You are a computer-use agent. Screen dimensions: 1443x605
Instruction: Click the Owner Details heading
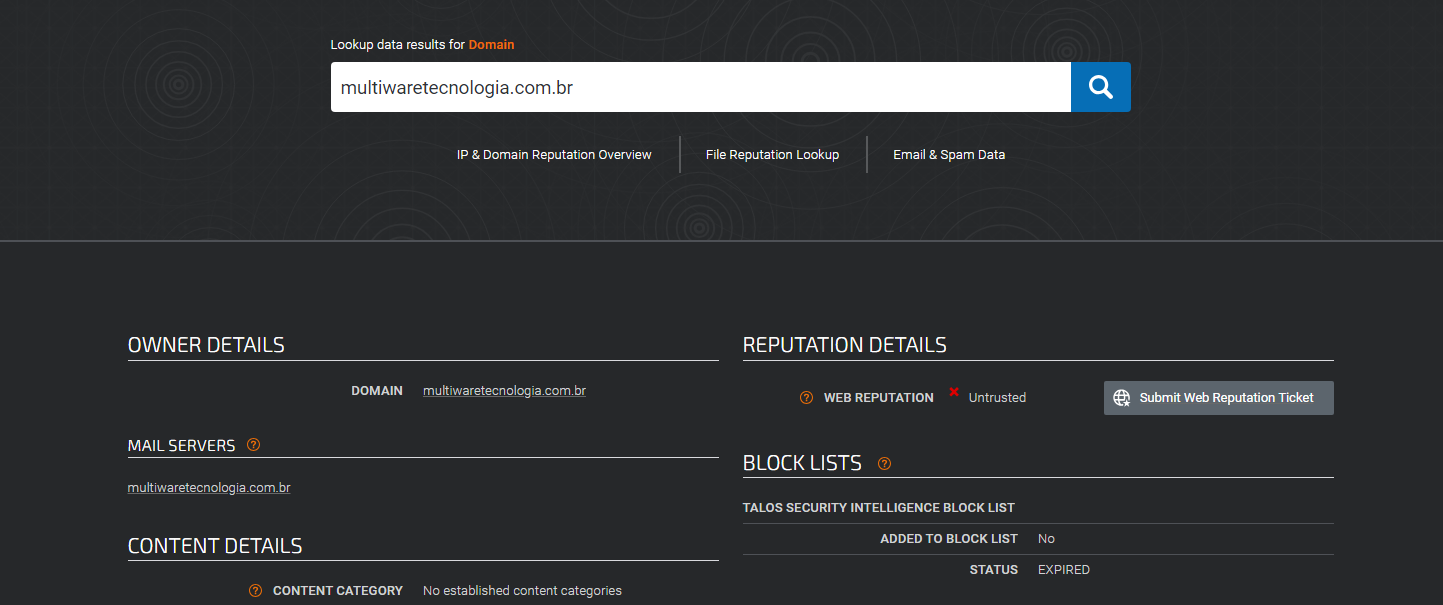pos(206,345)
